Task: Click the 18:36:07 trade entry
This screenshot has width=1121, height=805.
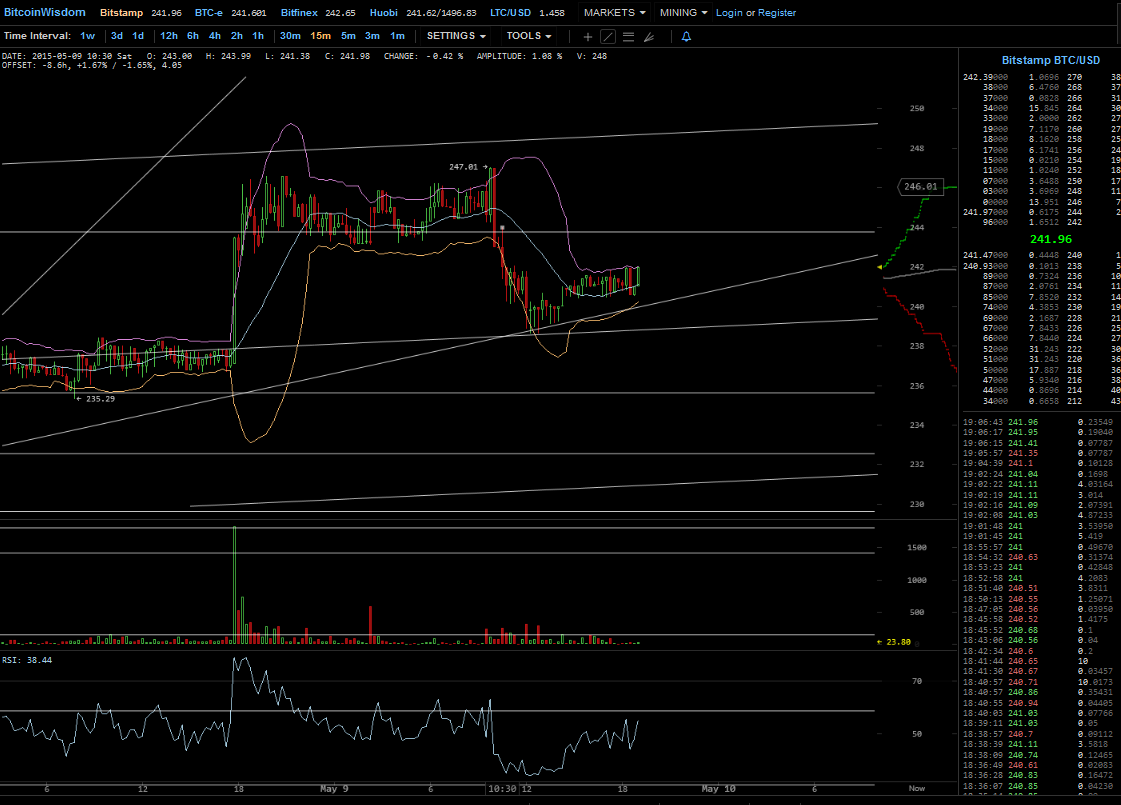Action: tap(1038, 786)
